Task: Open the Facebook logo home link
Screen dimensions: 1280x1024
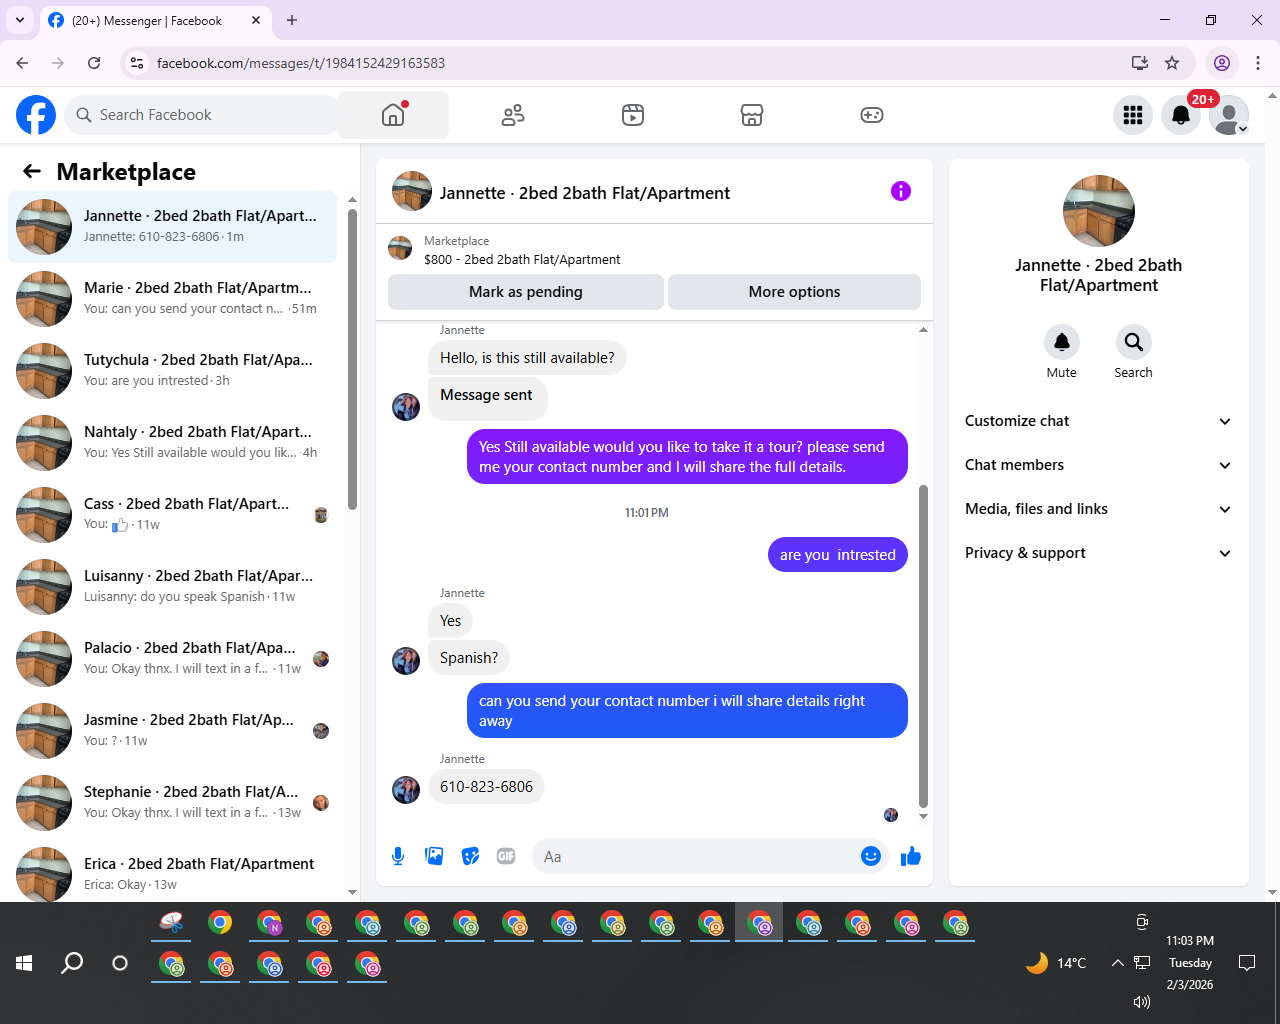Action: [36, 115]
